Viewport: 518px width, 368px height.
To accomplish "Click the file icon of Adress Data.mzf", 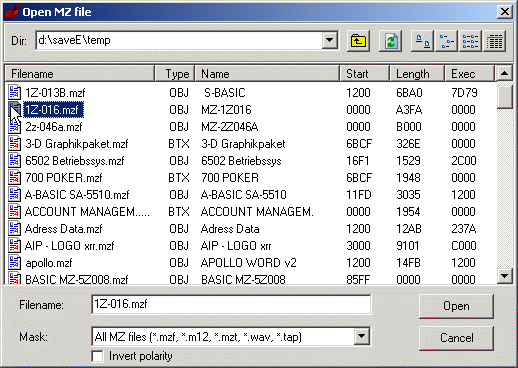I will [x=14, y=229].
